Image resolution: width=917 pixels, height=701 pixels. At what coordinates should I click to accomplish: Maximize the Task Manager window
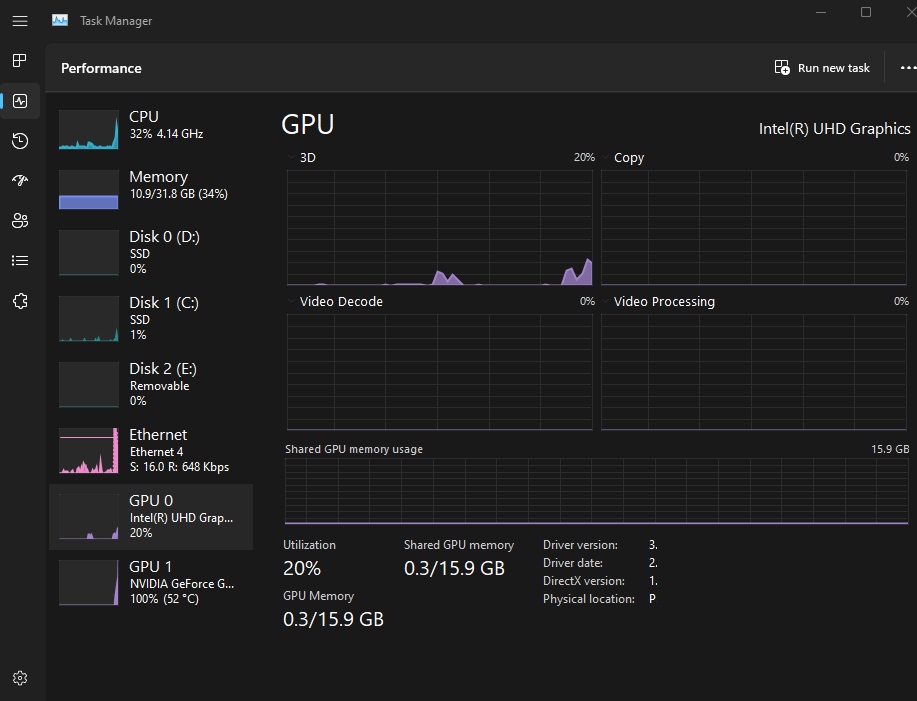coord(866,12)
